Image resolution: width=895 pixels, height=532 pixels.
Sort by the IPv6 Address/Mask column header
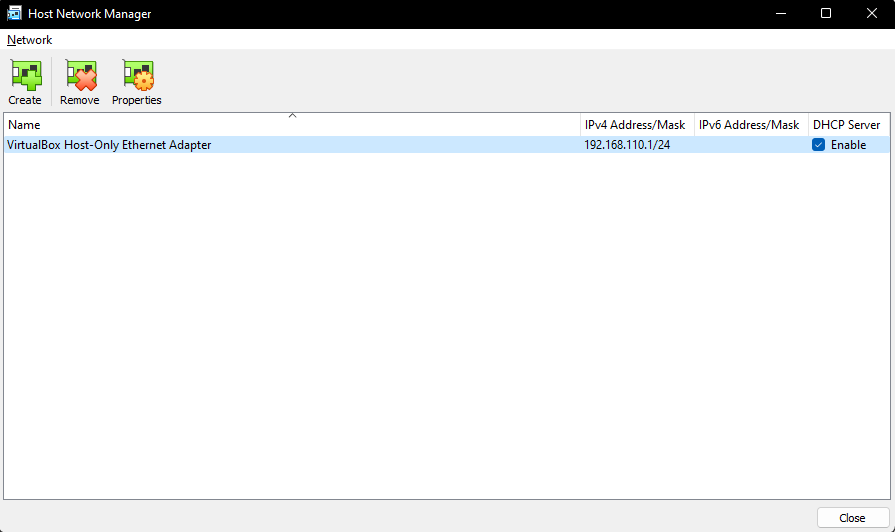[x=751, y=124]
